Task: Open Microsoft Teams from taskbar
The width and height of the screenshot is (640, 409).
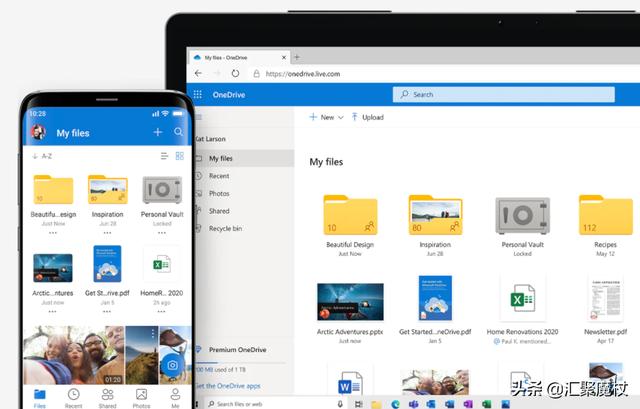Action: 413,404
